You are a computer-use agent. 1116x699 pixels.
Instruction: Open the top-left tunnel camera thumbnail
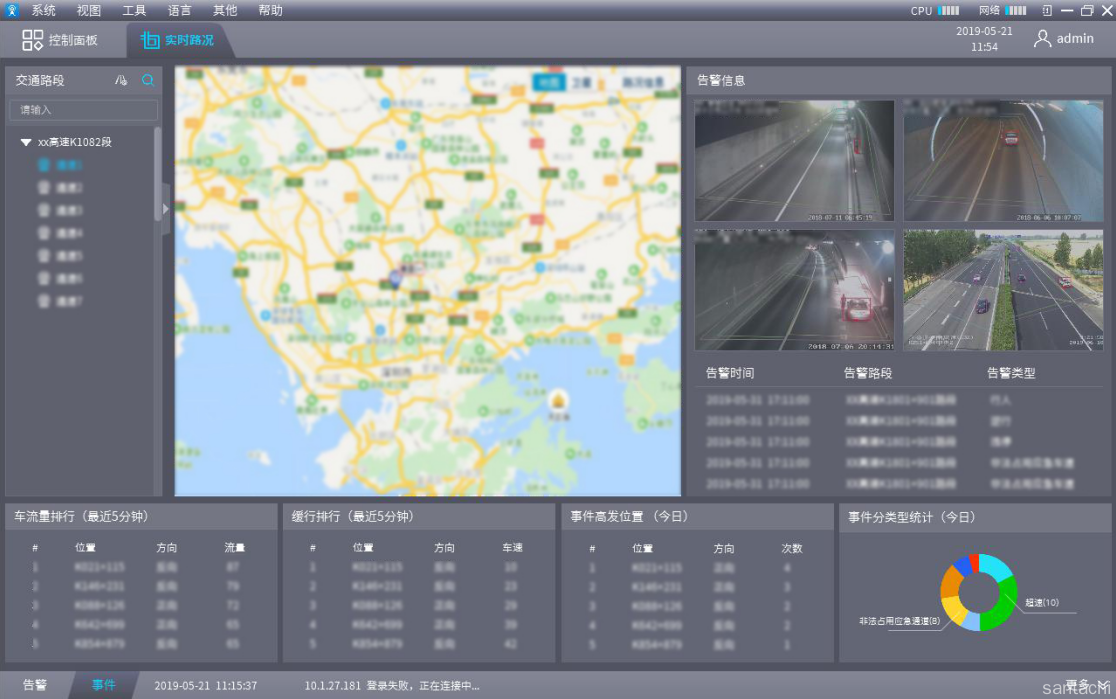[x=794, y=160]
